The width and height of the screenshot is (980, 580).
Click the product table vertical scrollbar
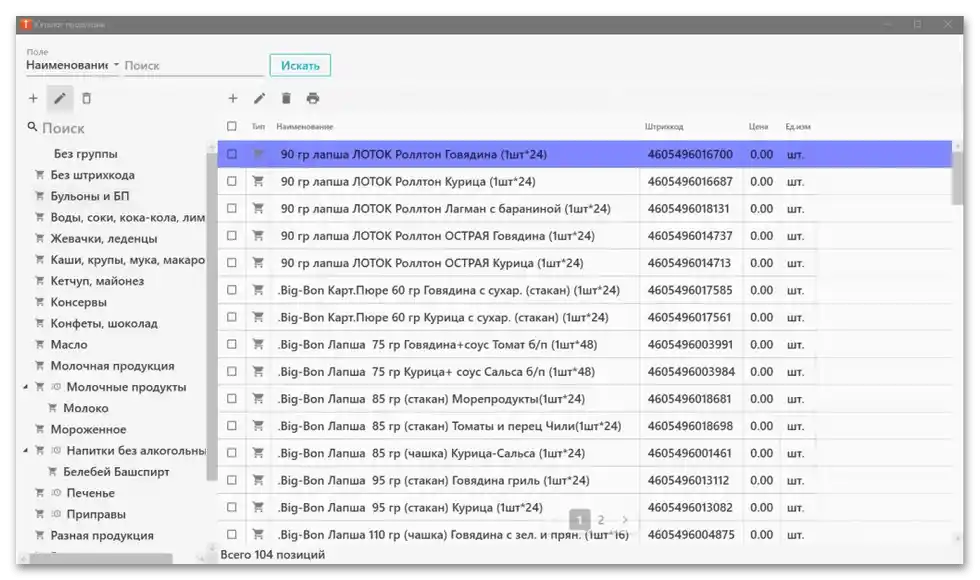pos(958,178)
